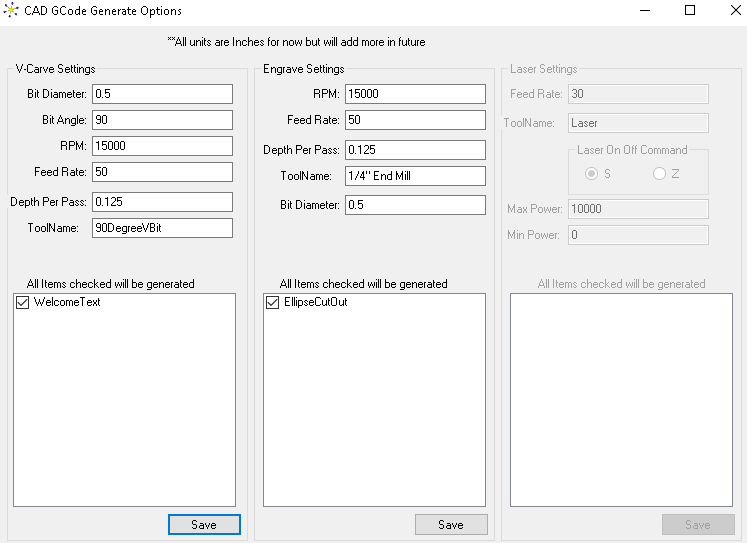Click the V-Carve Bit Angle field
747x543 pixels.
[162, 120]
